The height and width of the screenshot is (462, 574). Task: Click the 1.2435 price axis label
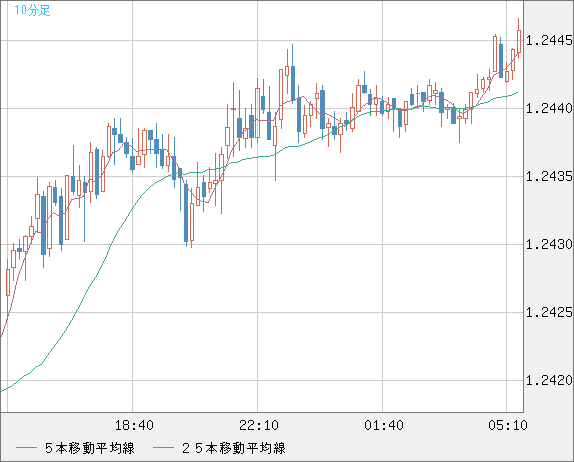point(549,176)
